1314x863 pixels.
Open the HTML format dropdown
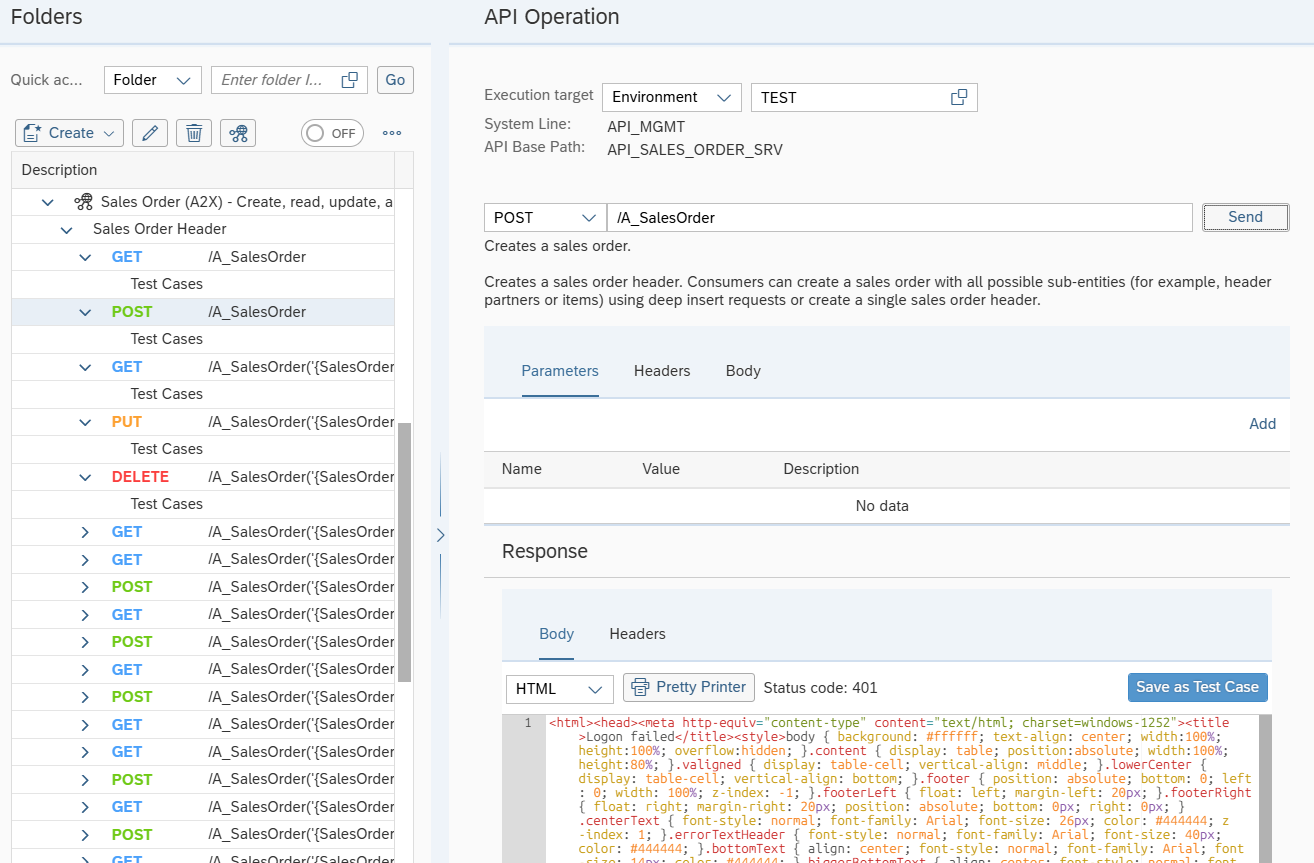pos(560,689)
